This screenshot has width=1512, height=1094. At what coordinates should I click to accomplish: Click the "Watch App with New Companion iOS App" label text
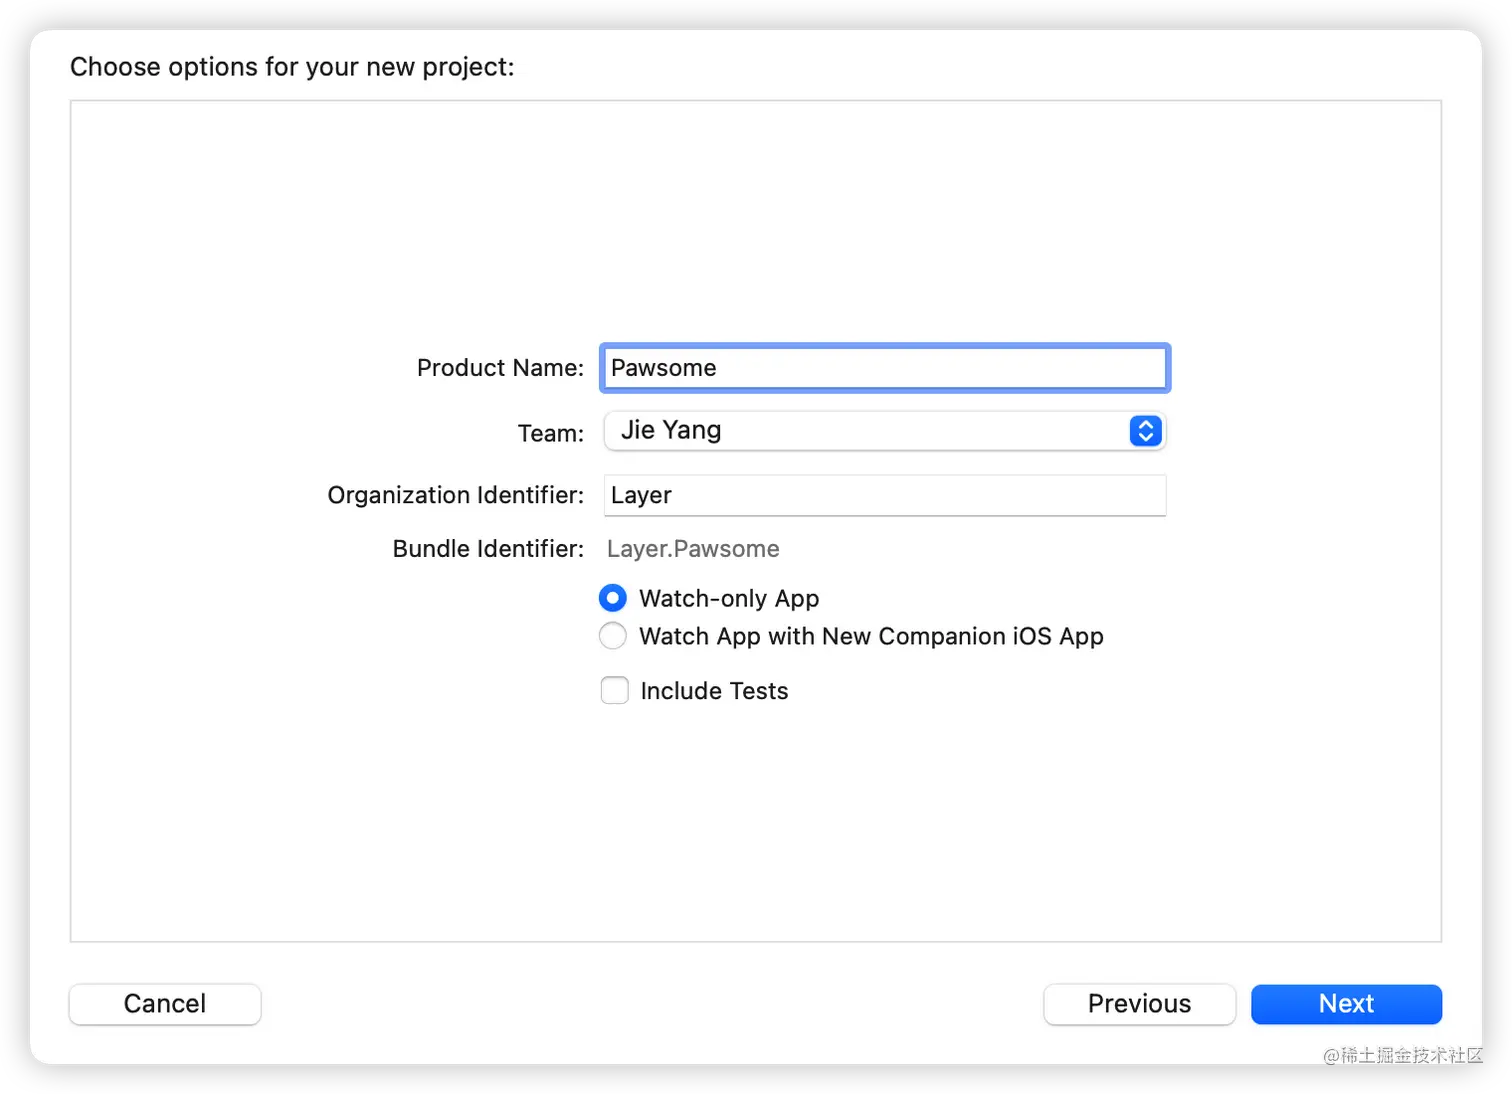click(871, 636)
